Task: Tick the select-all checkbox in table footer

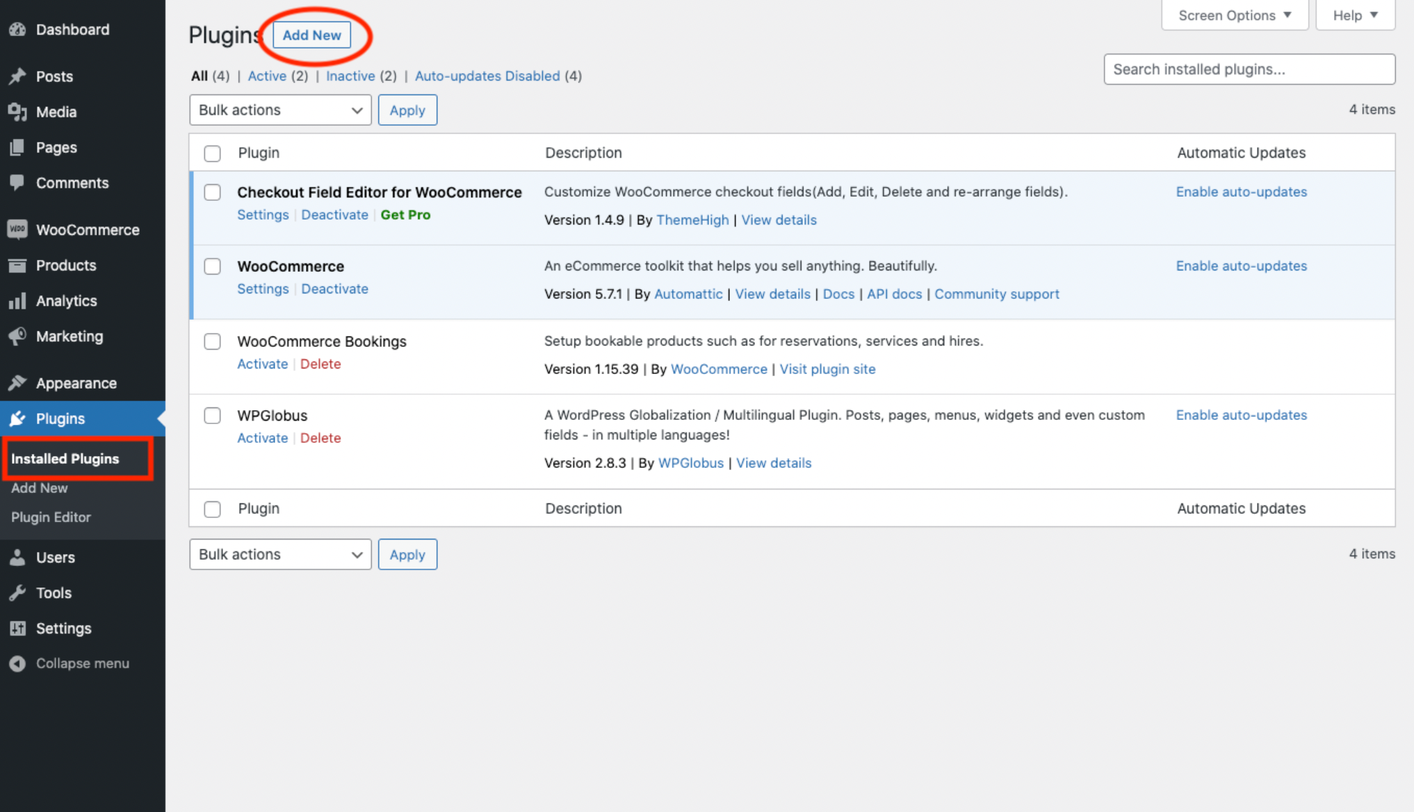Action: coord(212,509)
